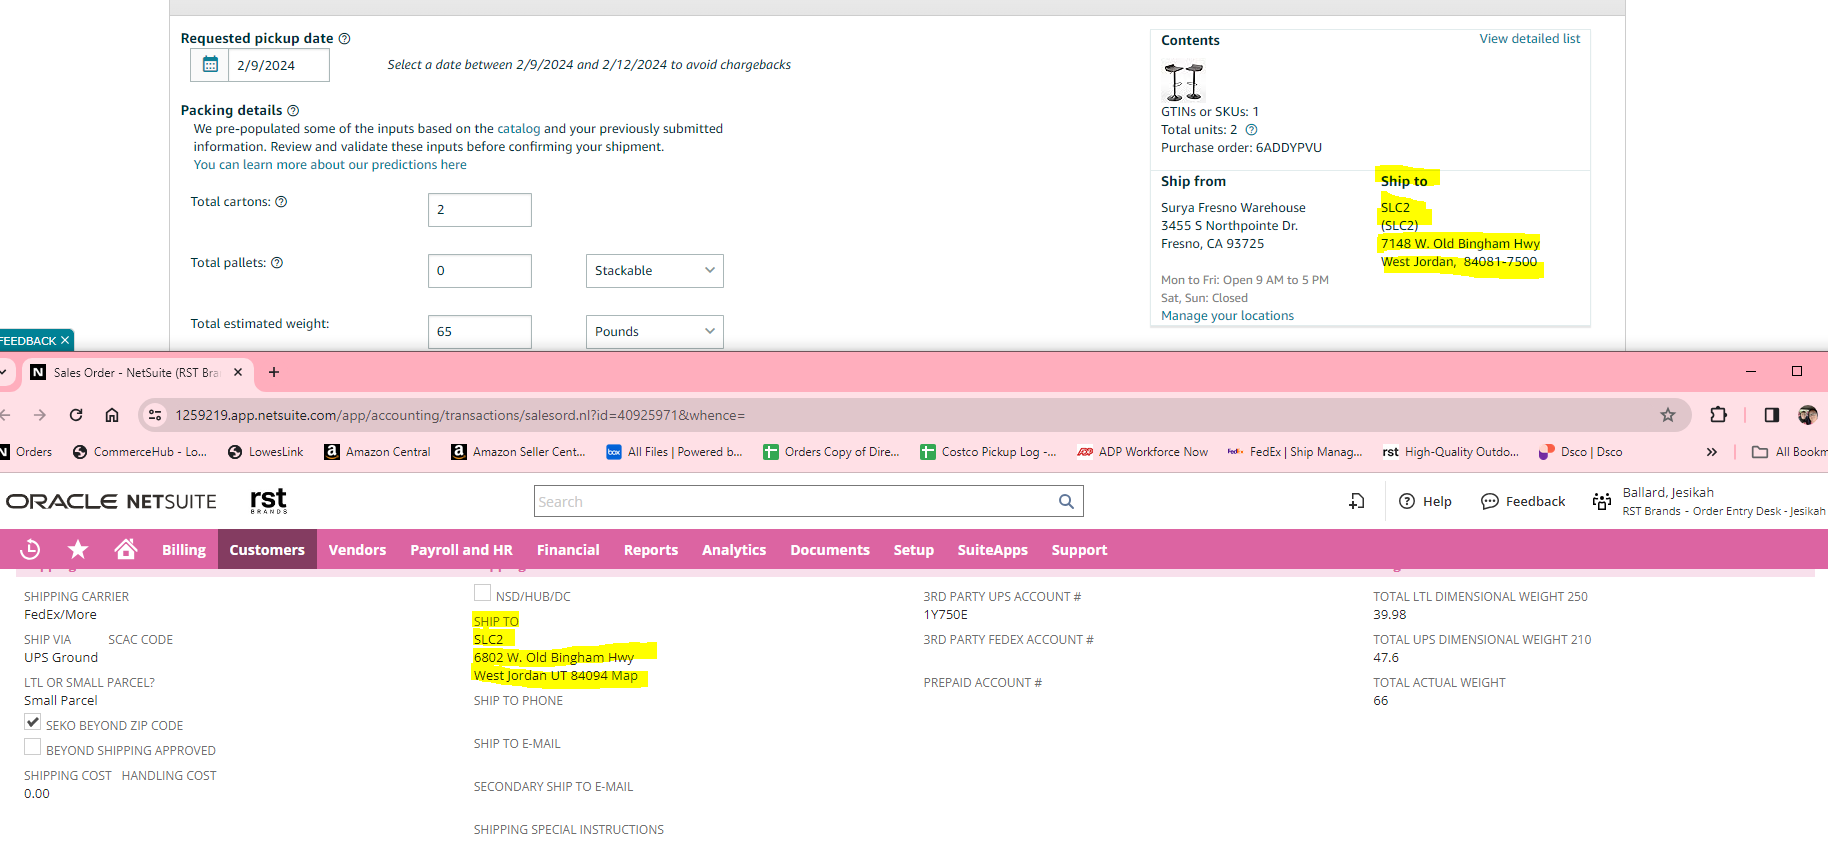Click the Oracle NetSuite logo
1828x859 pixels.
[111, 501]
